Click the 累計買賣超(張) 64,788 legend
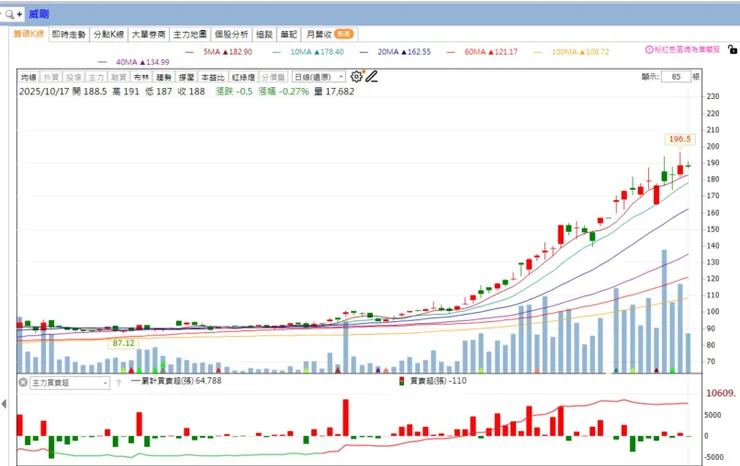This screenshot has height=466, width=740. tap(177, 381)
